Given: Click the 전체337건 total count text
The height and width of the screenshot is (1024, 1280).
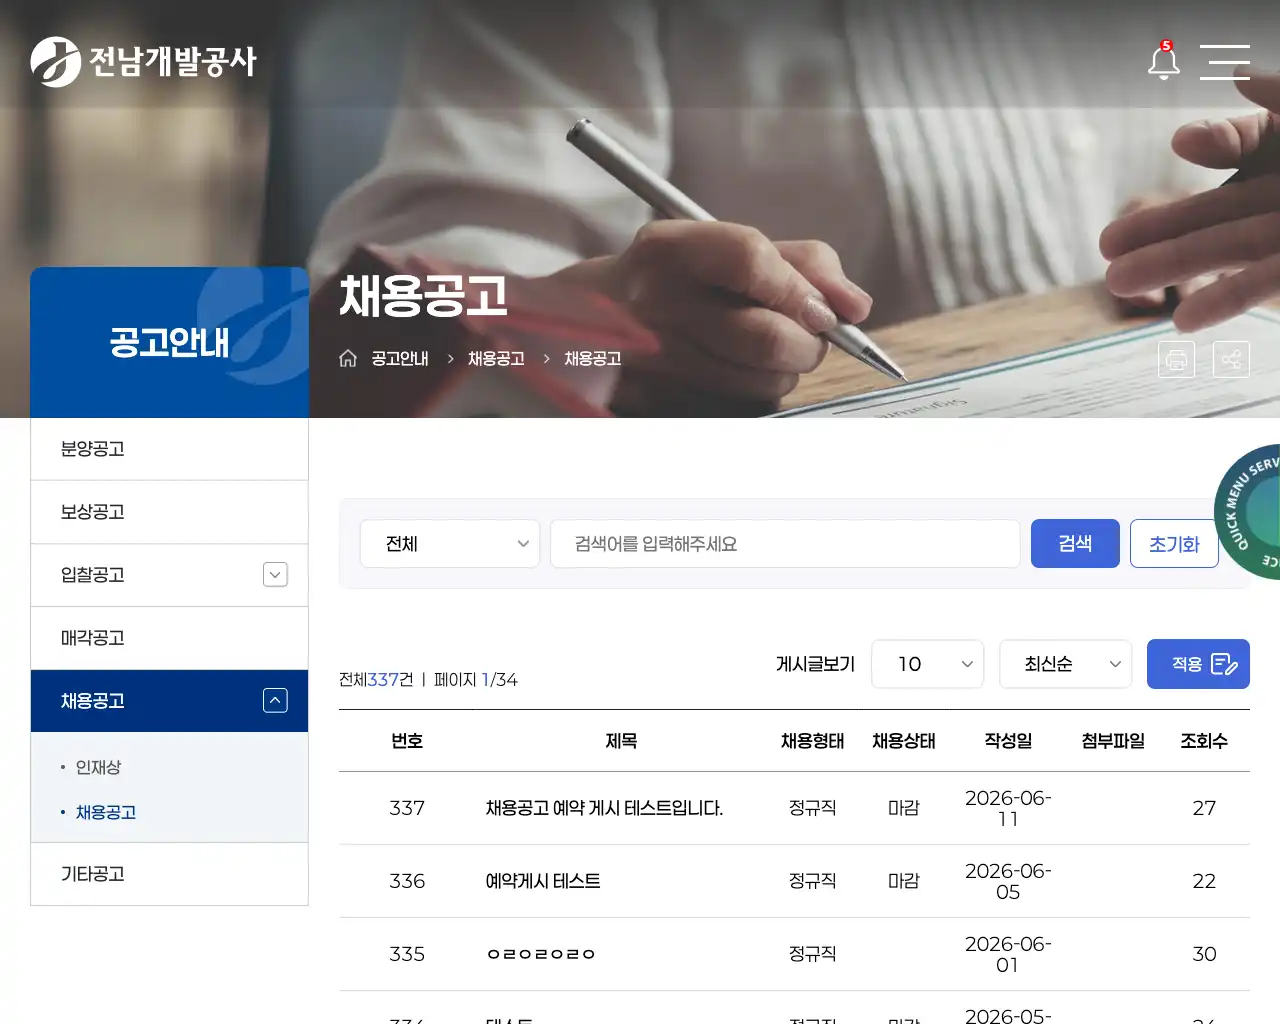Looking at the screenshot, I should pos(376,680).
